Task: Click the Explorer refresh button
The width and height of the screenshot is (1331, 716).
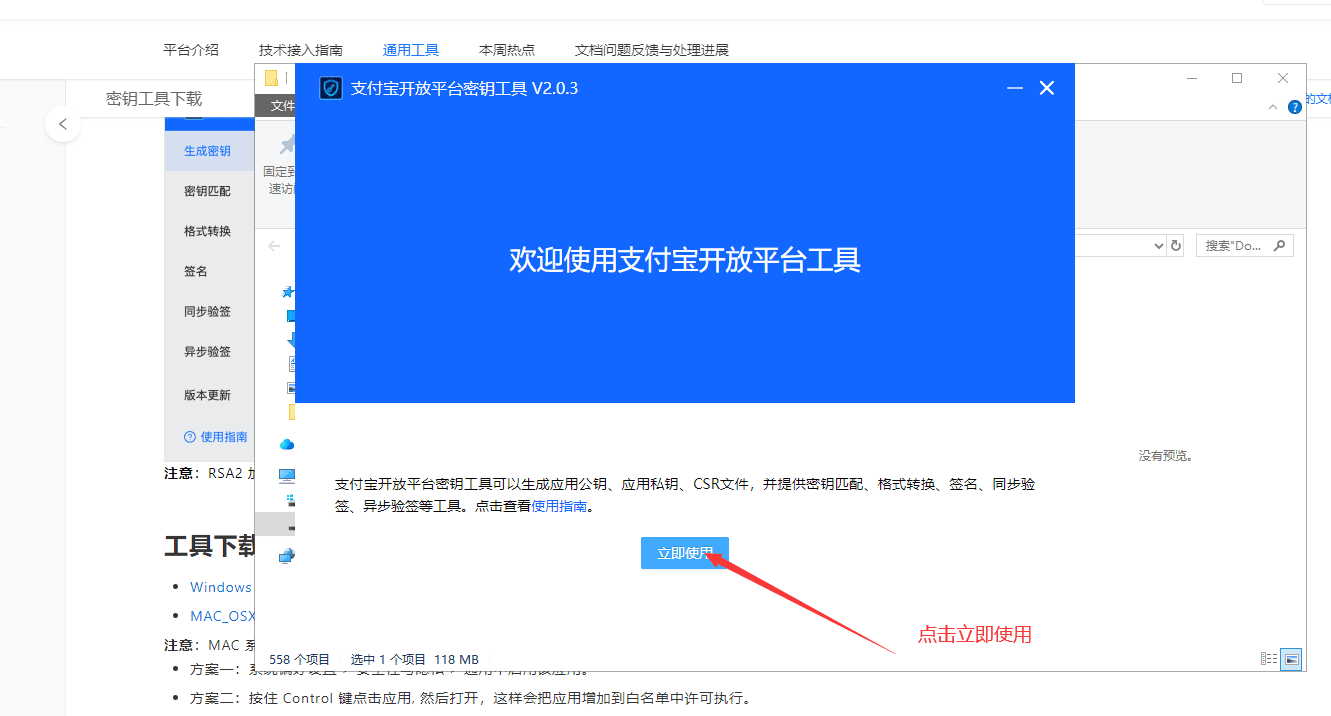Action: [x=1176, y=246]
